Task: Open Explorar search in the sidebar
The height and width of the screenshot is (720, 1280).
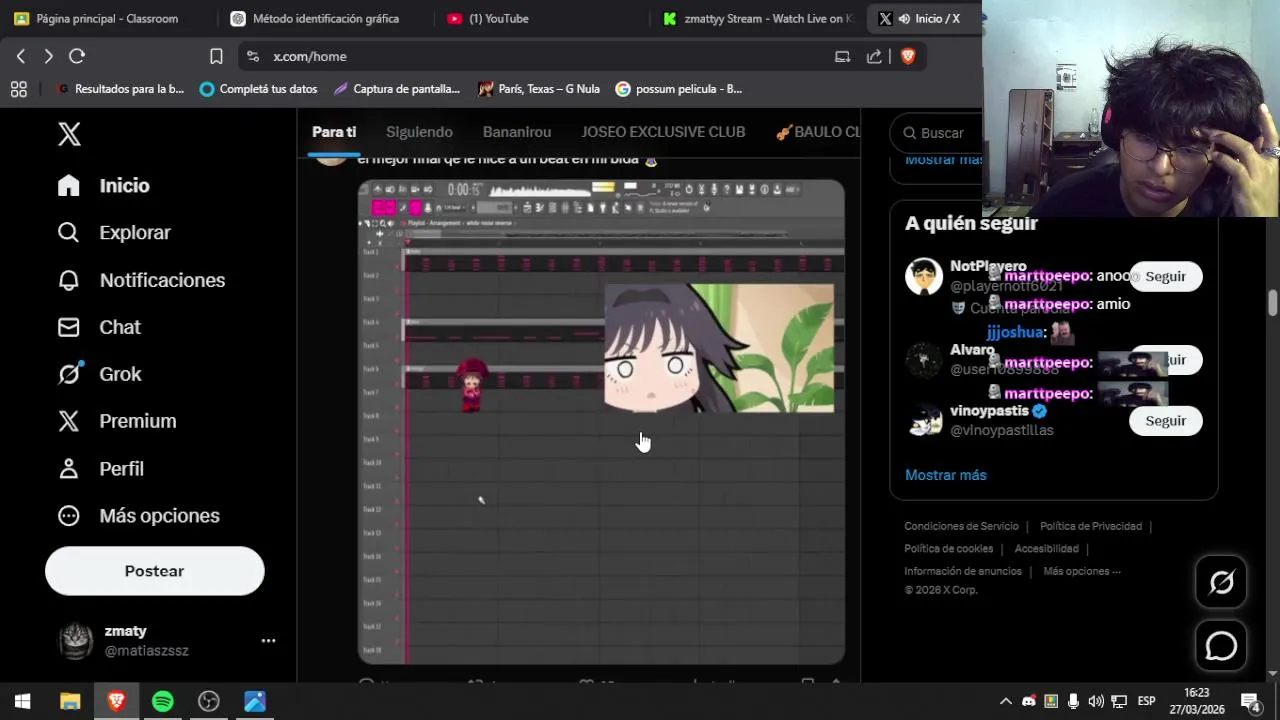Action: (x=114, y=233)
